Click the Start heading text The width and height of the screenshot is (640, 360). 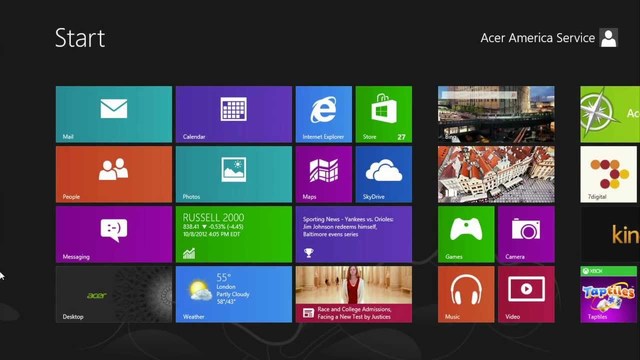[x=80, y=38]
